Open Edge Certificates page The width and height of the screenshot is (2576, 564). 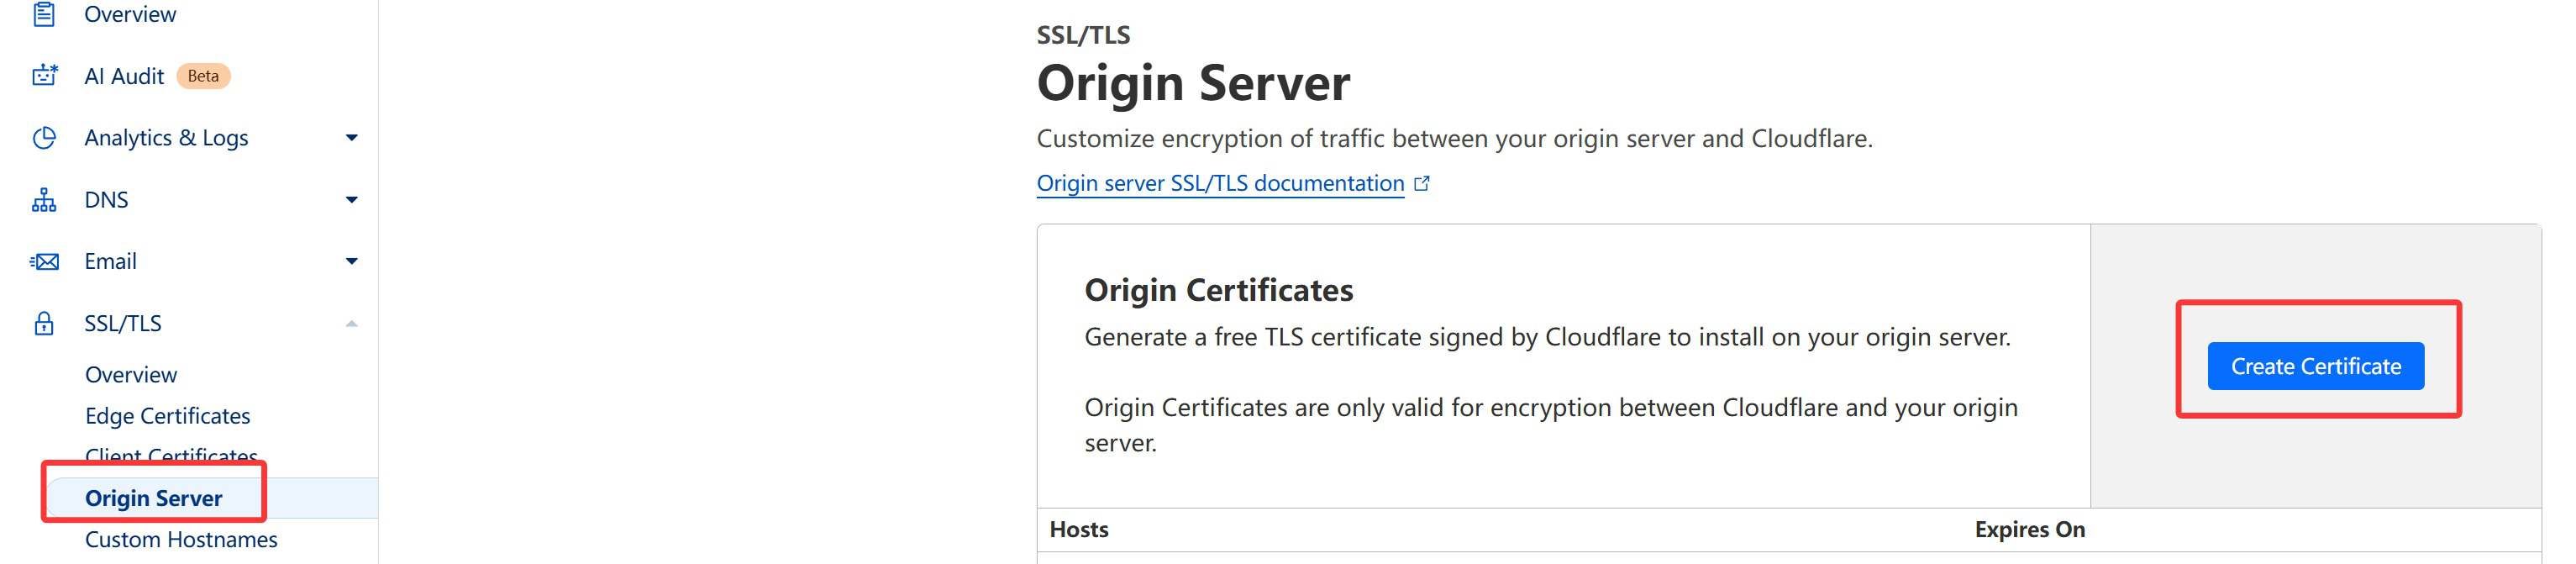point(167,416)
